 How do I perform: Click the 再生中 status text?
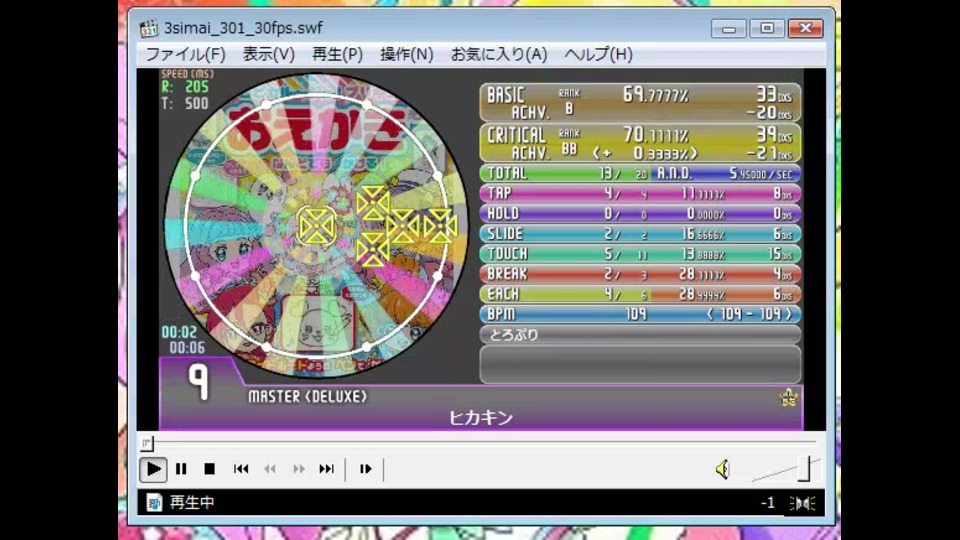tap(192, 503)
